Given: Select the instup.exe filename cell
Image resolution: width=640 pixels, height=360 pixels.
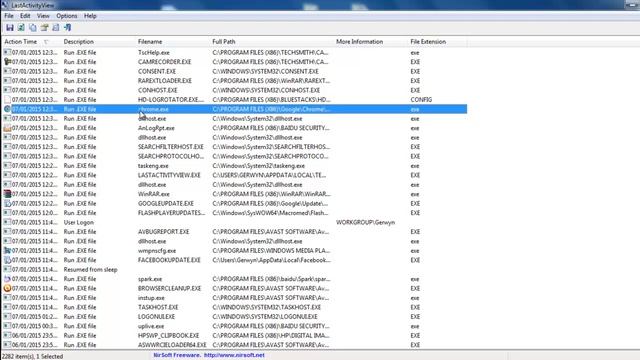Looking at the screenshot, I should [151, 298].
